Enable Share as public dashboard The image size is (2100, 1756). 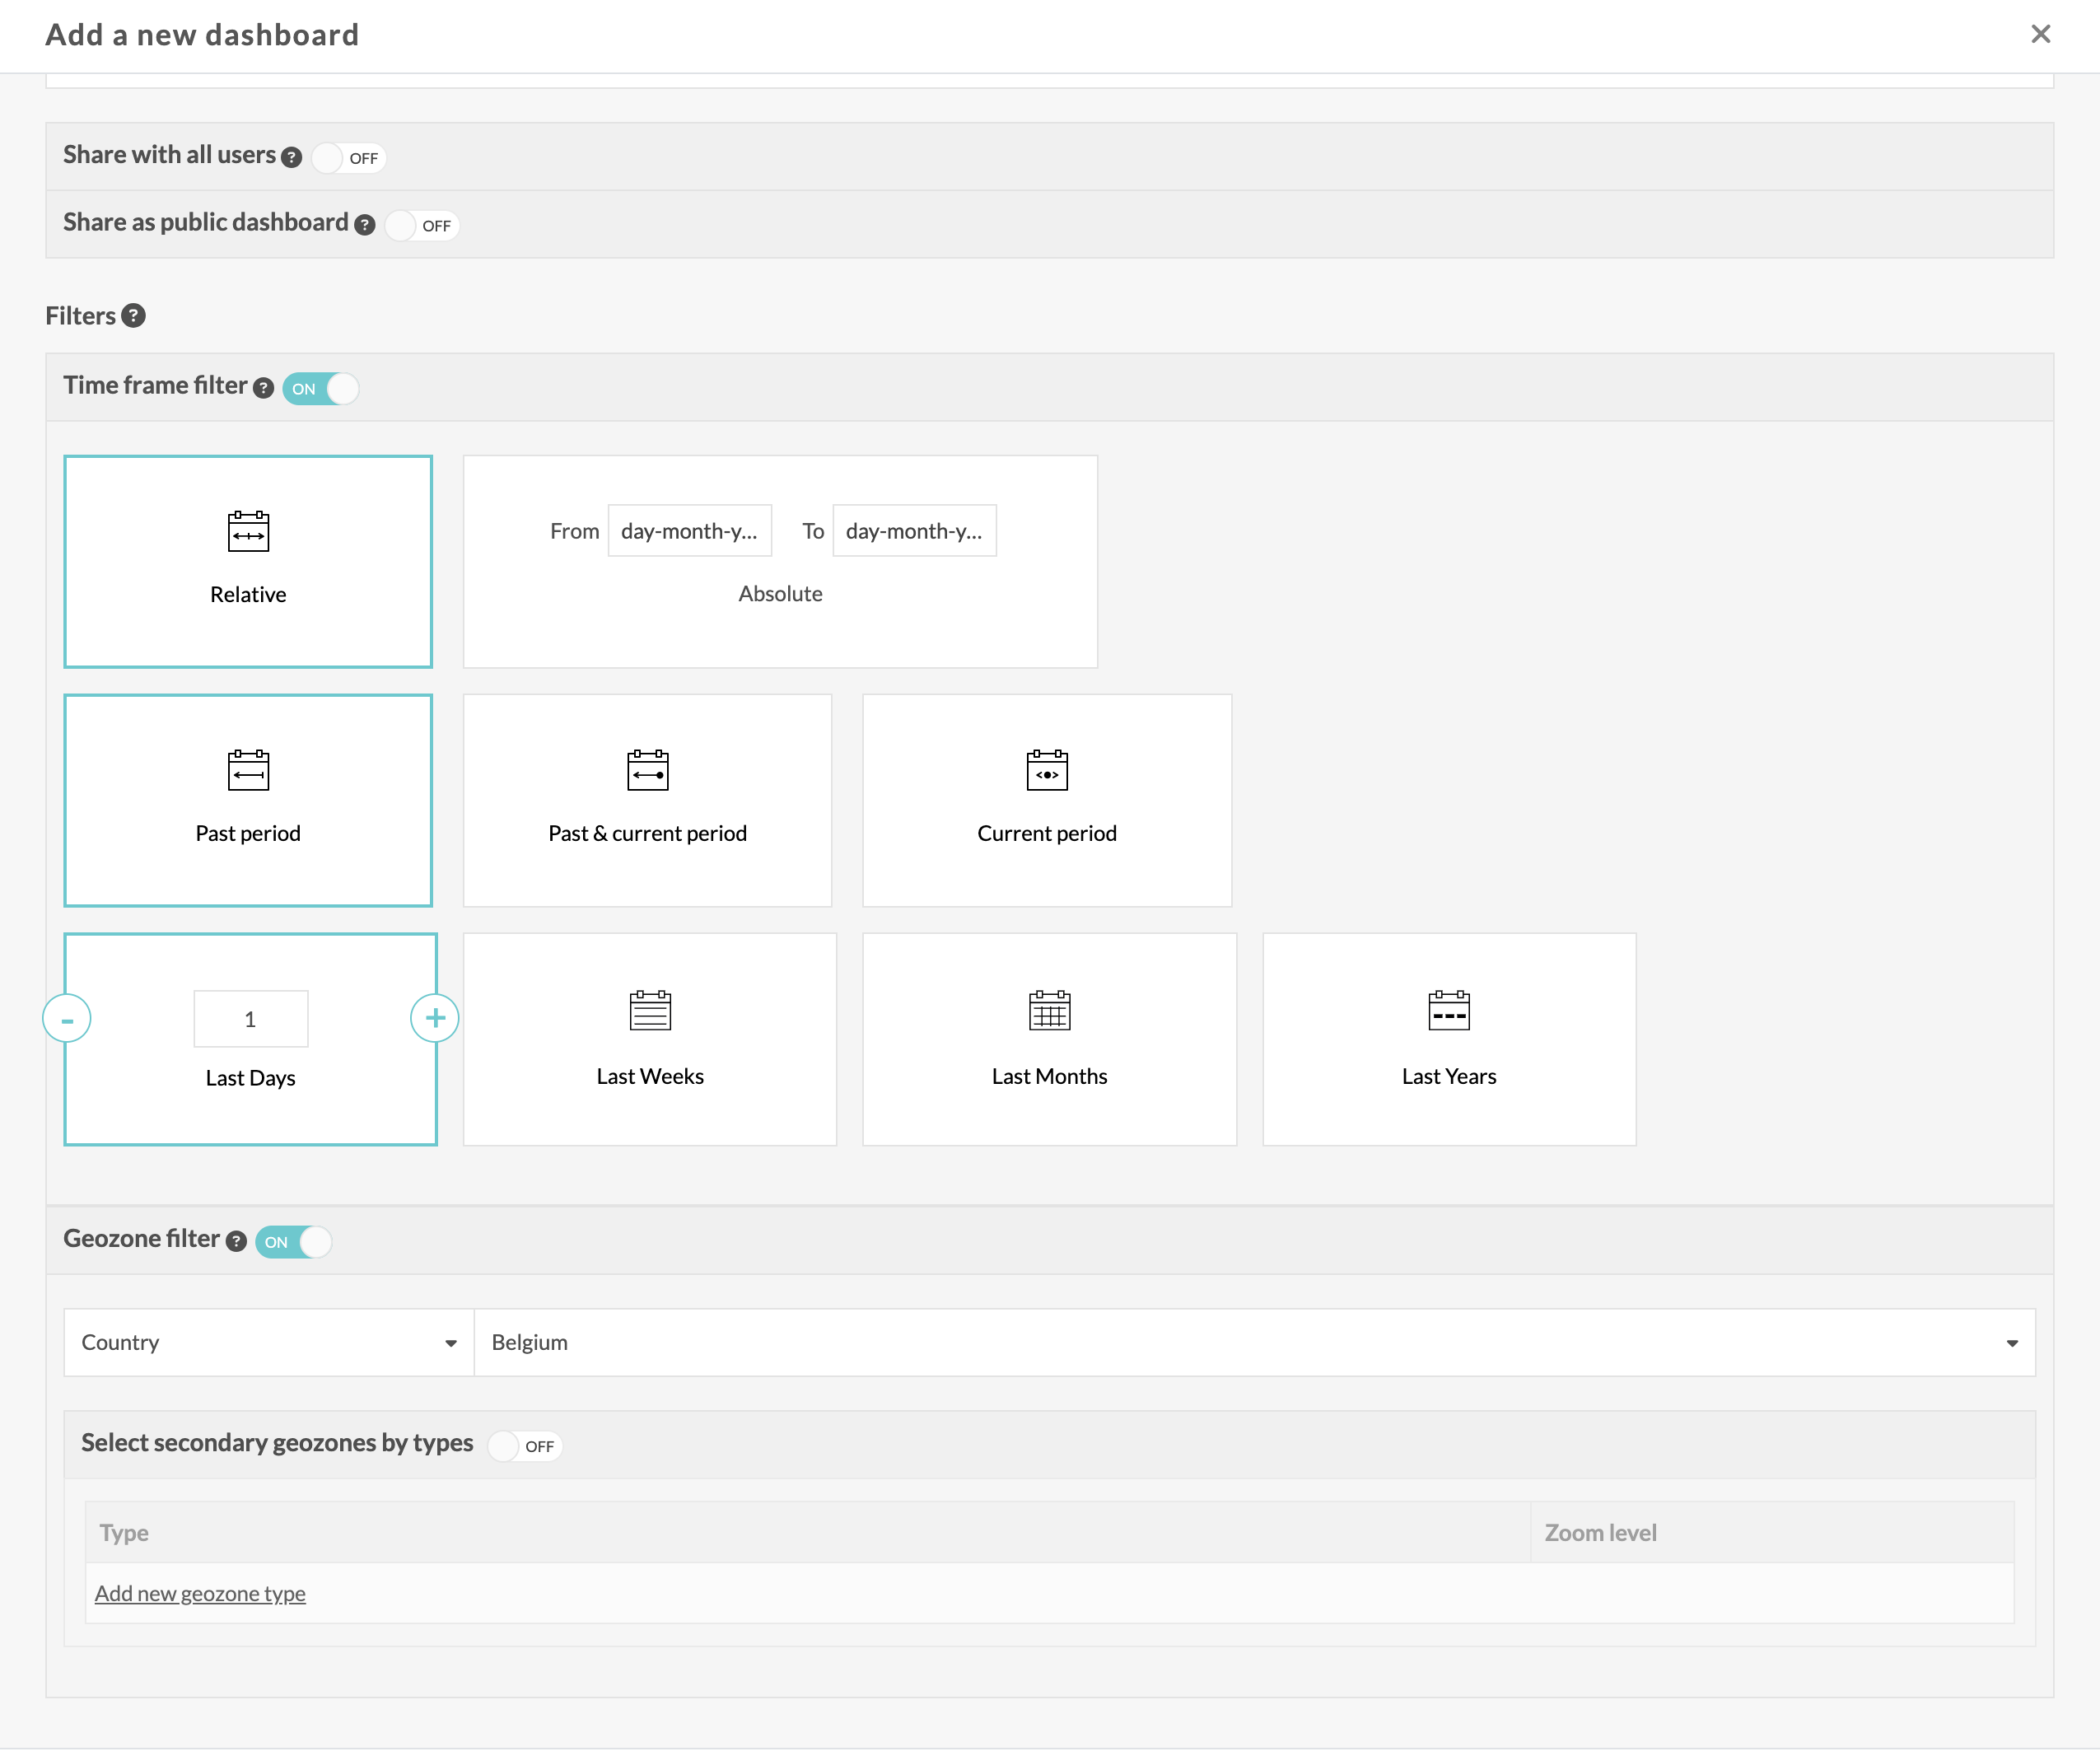(421, 225)
